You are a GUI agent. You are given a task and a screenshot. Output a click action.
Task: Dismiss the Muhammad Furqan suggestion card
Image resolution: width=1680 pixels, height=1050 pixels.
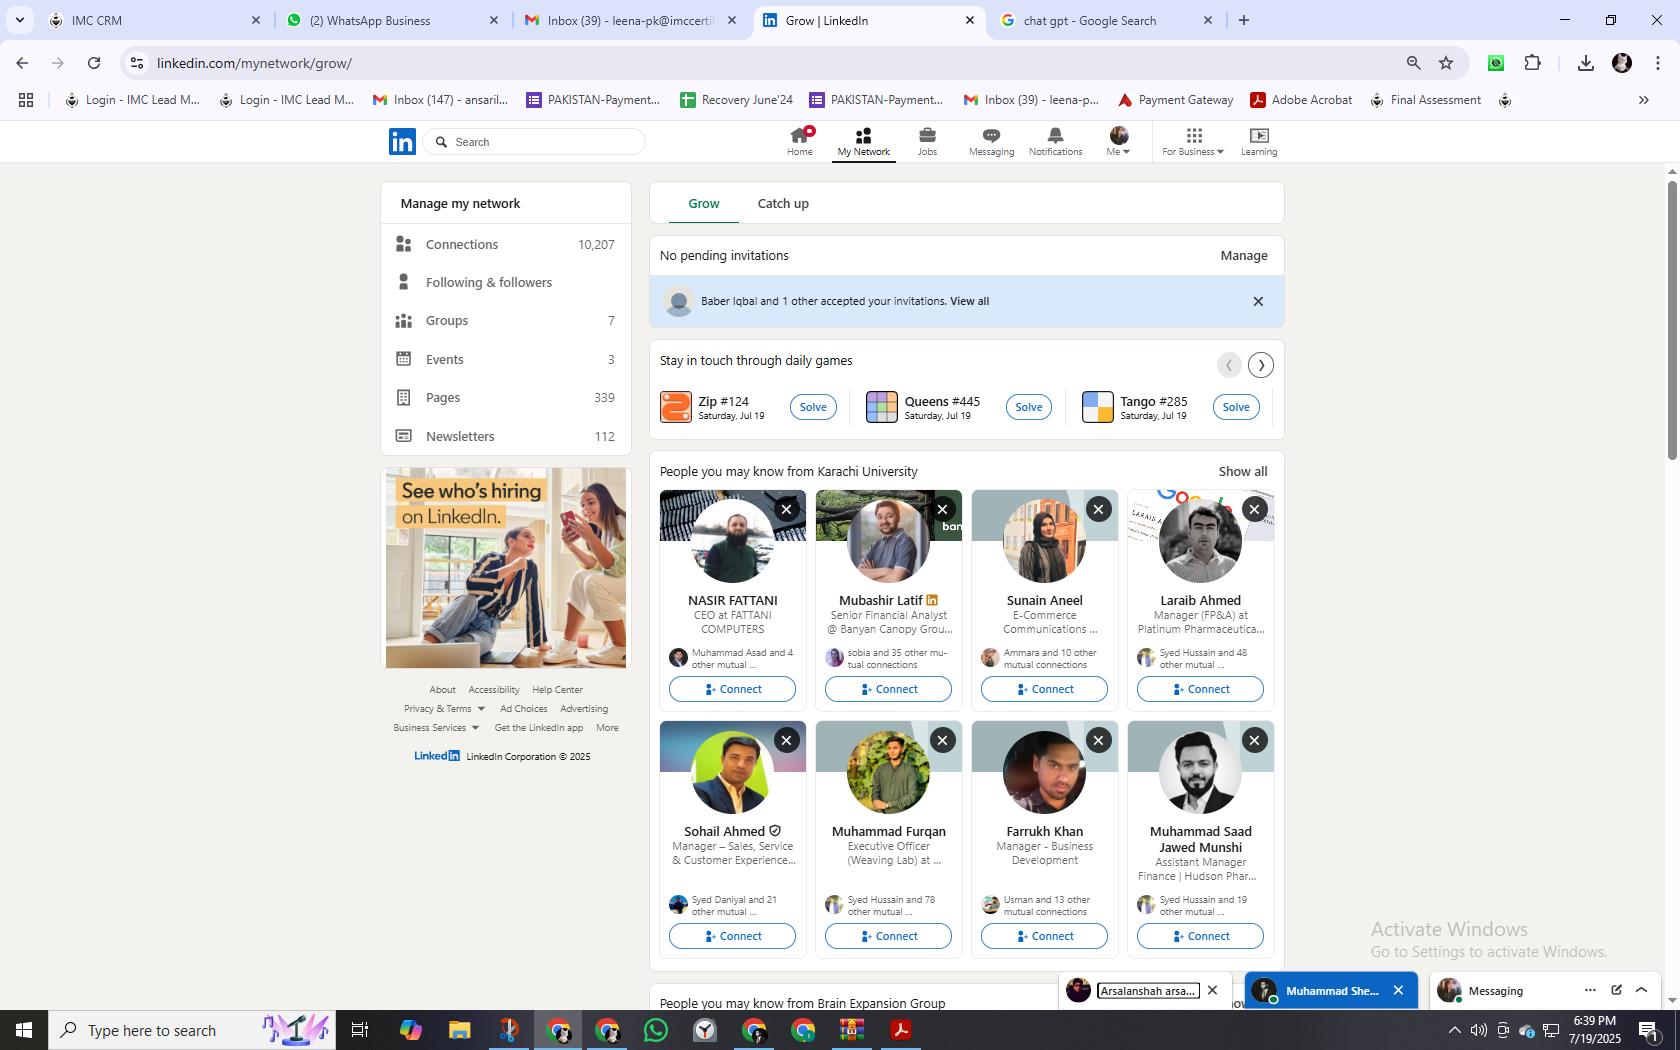[x=942, y=740]
